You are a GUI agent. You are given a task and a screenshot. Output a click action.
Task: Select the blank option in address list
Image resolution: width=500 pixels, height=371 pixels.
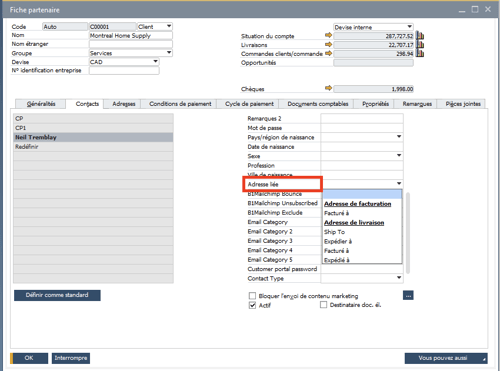click(x=362, y=194)
